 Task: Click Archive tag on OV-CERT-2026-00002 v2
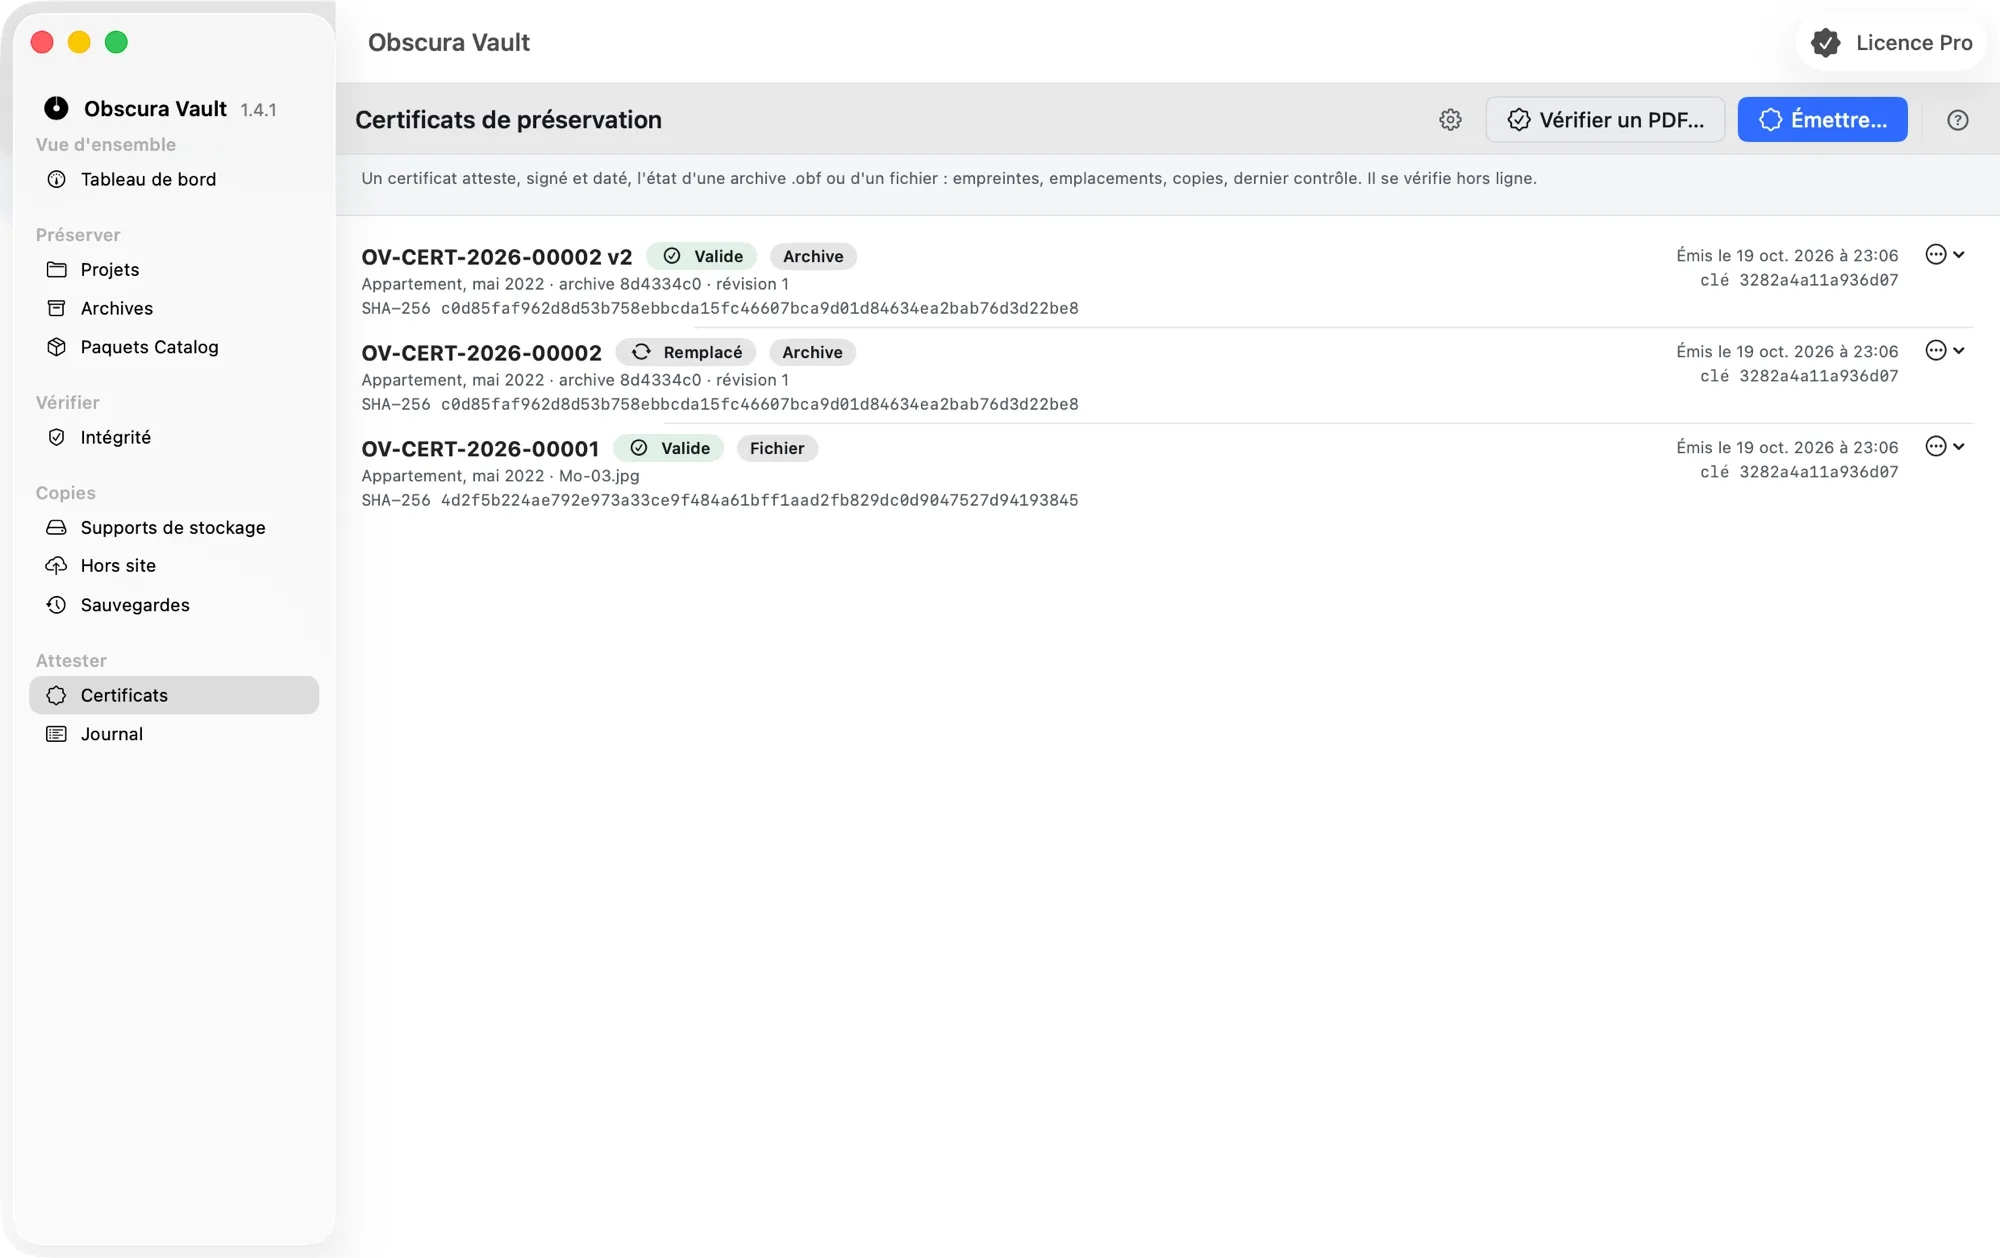click(813, 256)
